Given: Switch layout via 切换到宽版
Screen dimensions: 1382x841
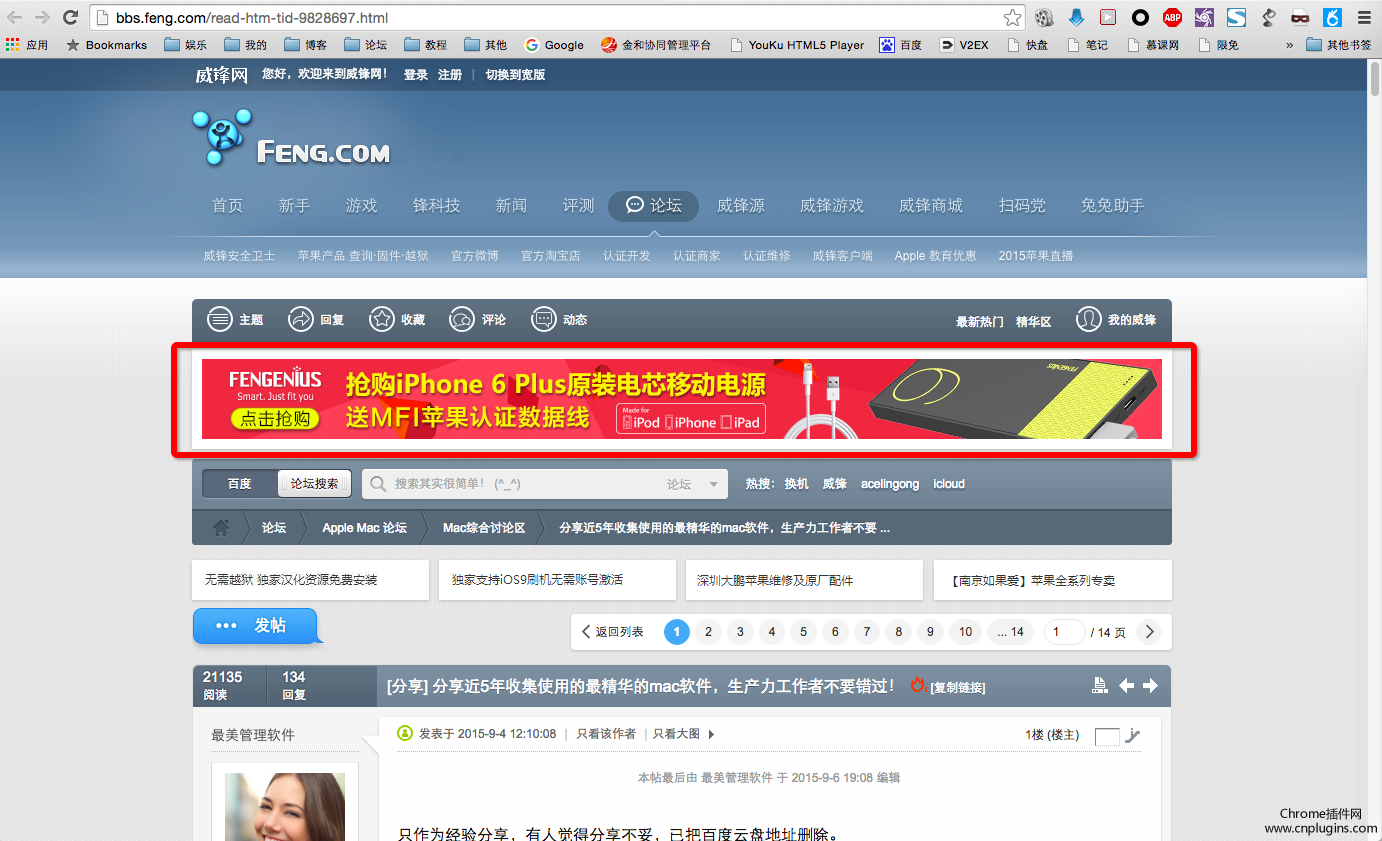Looking at the screenshot, I should [x=515, y=75].
